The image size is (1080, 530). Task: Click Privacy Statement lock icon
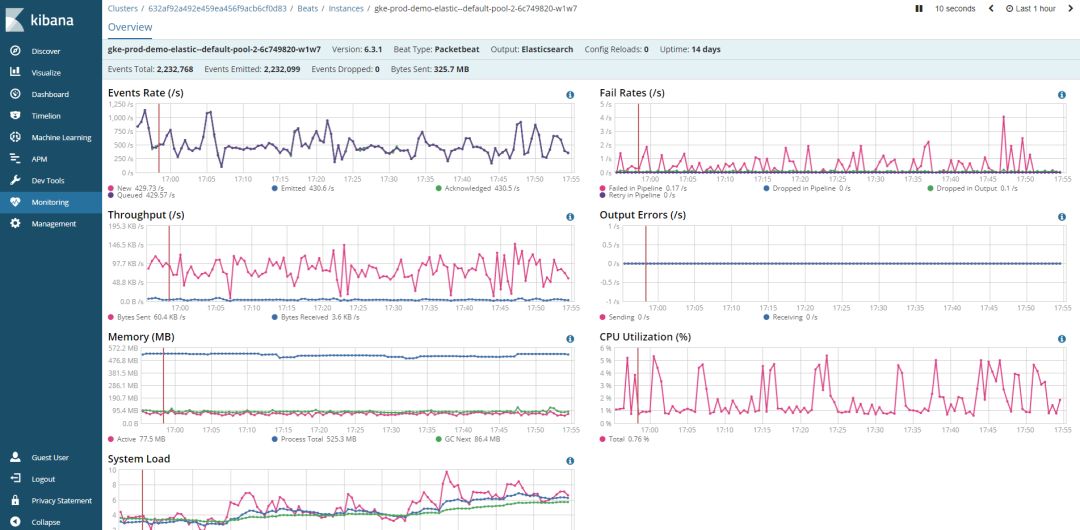[15, 500]
